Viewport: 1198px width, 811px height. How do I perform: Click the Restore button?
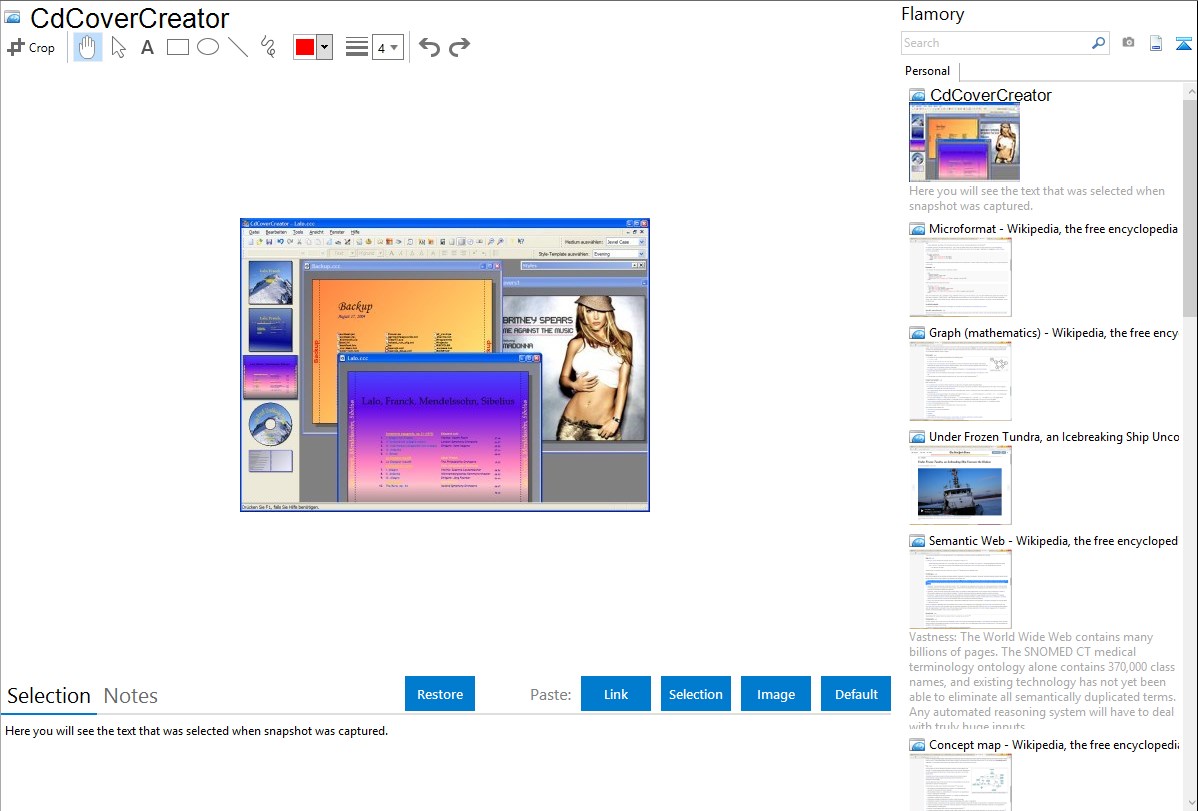click(x=440, y=694)
